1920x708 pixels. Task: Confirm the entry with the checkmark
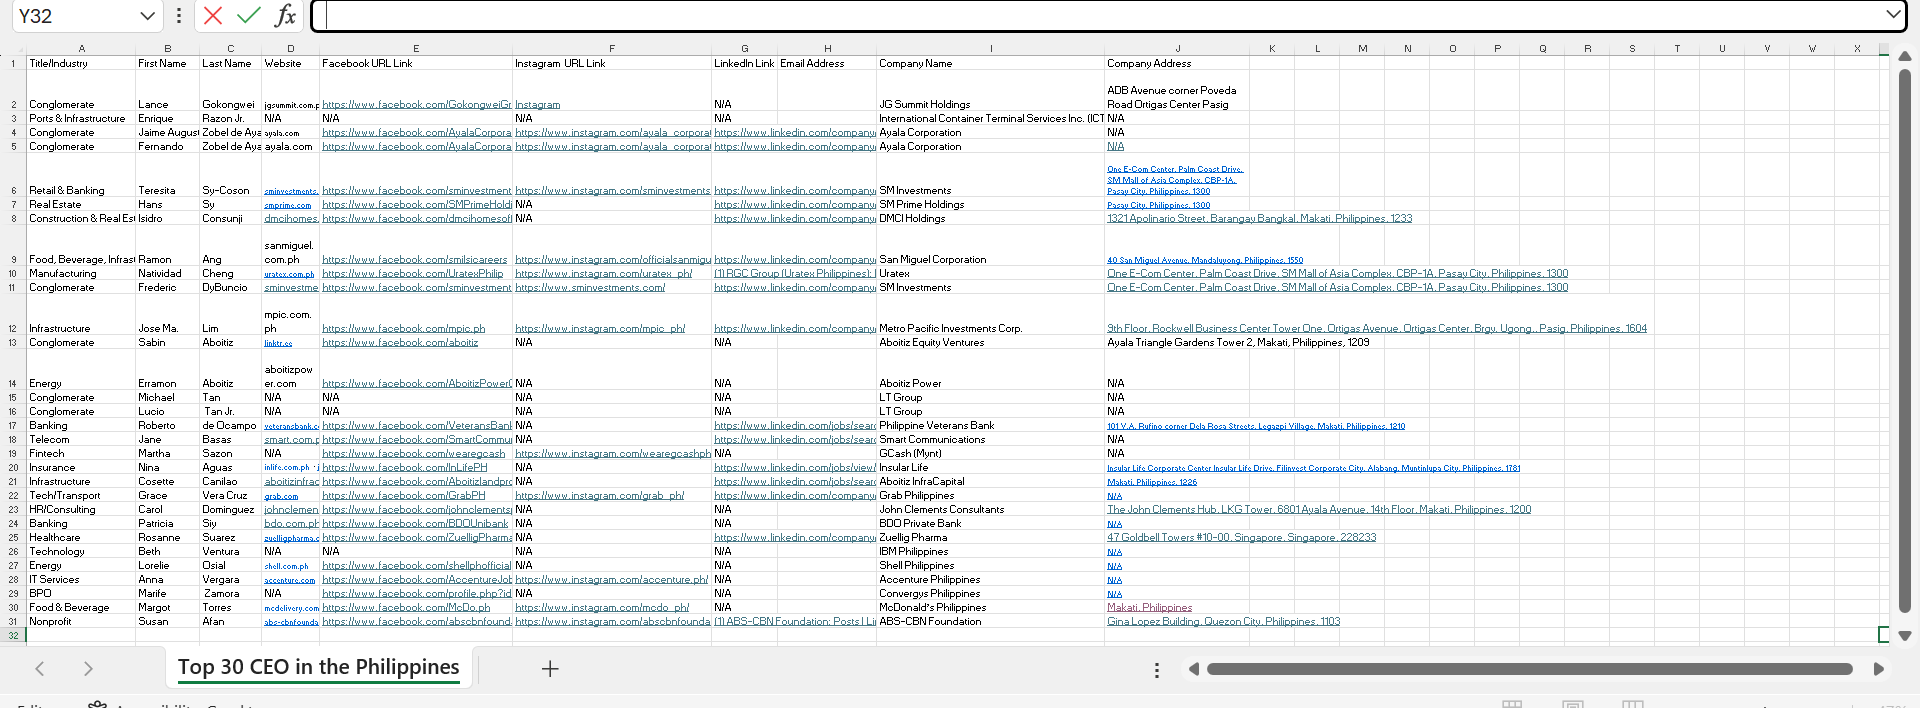248,15
